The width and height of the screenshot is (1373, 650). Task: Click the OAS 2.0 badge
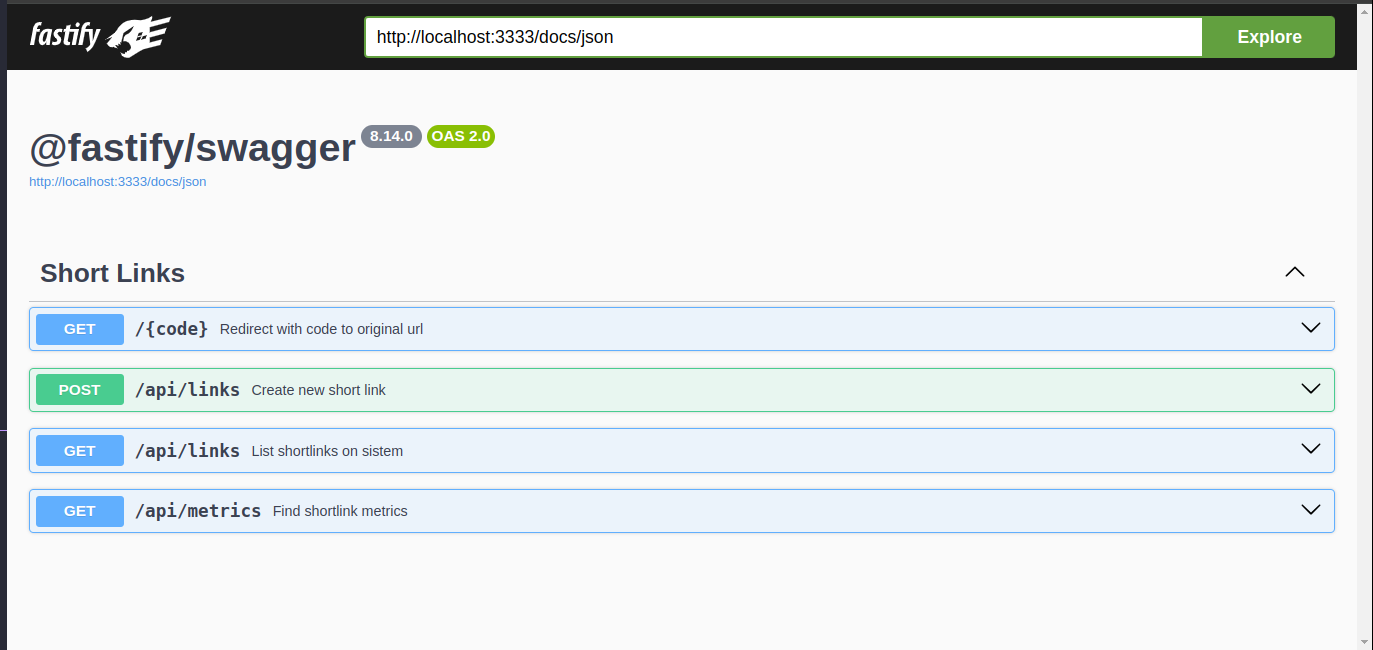click(461, 136)
